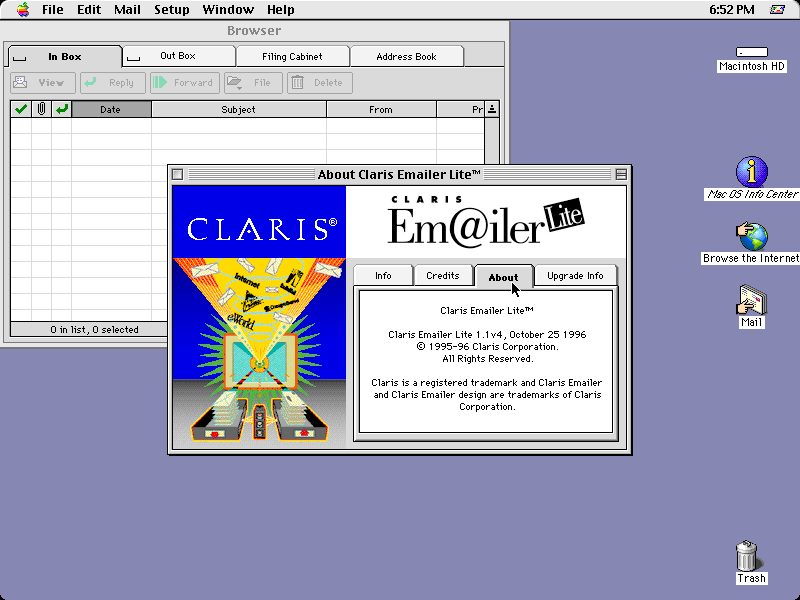Open the Setup menu
Screen dimensions: 800x600
pos(171,10)
